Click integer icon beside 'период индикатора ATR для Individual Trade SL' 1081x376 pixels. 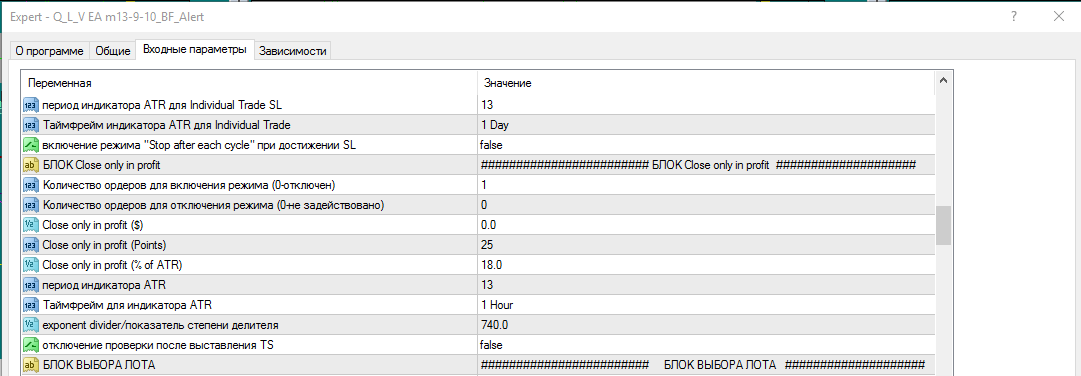point(32,105)
